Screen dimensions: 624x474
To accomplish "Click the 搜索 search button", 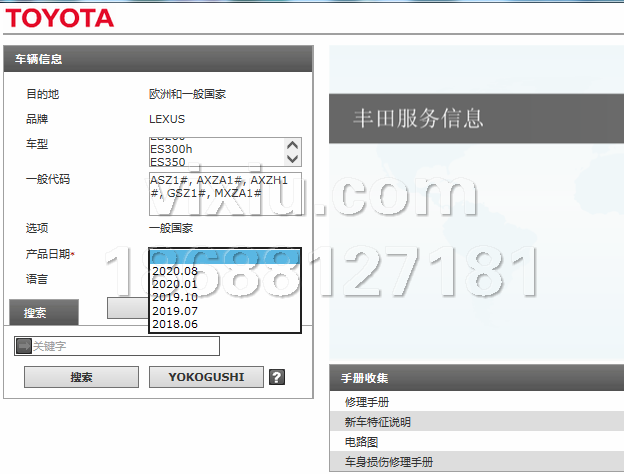I will point(81,377).
